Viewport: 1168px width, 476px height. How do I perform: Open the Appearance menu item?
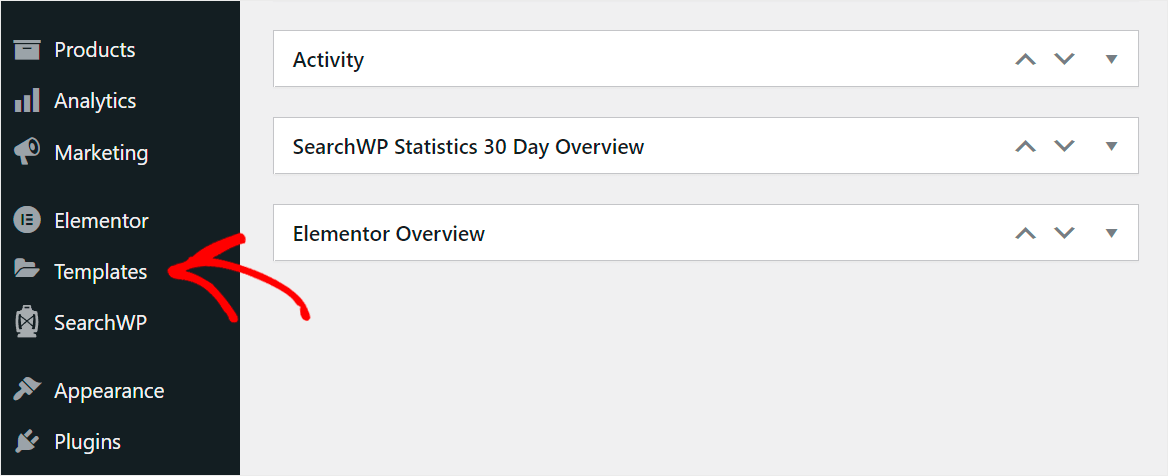coord(109,391)
